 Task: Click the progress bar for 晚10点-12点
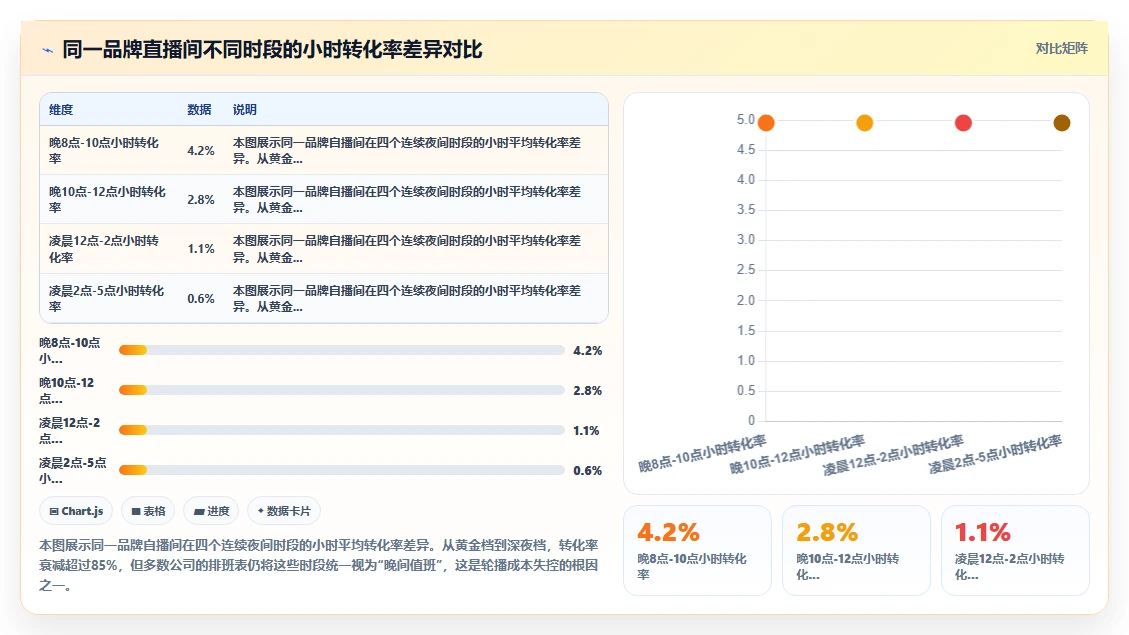[x=342, y=390]
